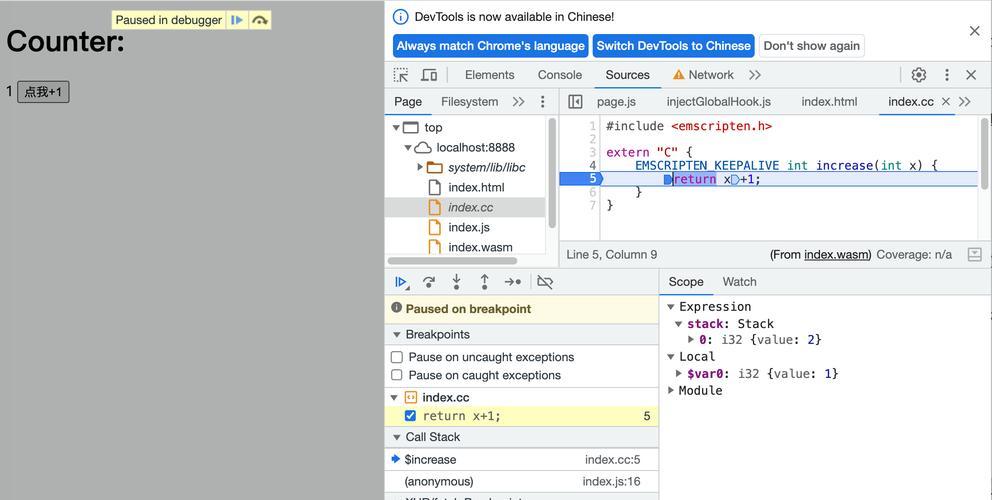The image size is (992, 500).
Task: Step out of current function
Action: tap(484, 282)
